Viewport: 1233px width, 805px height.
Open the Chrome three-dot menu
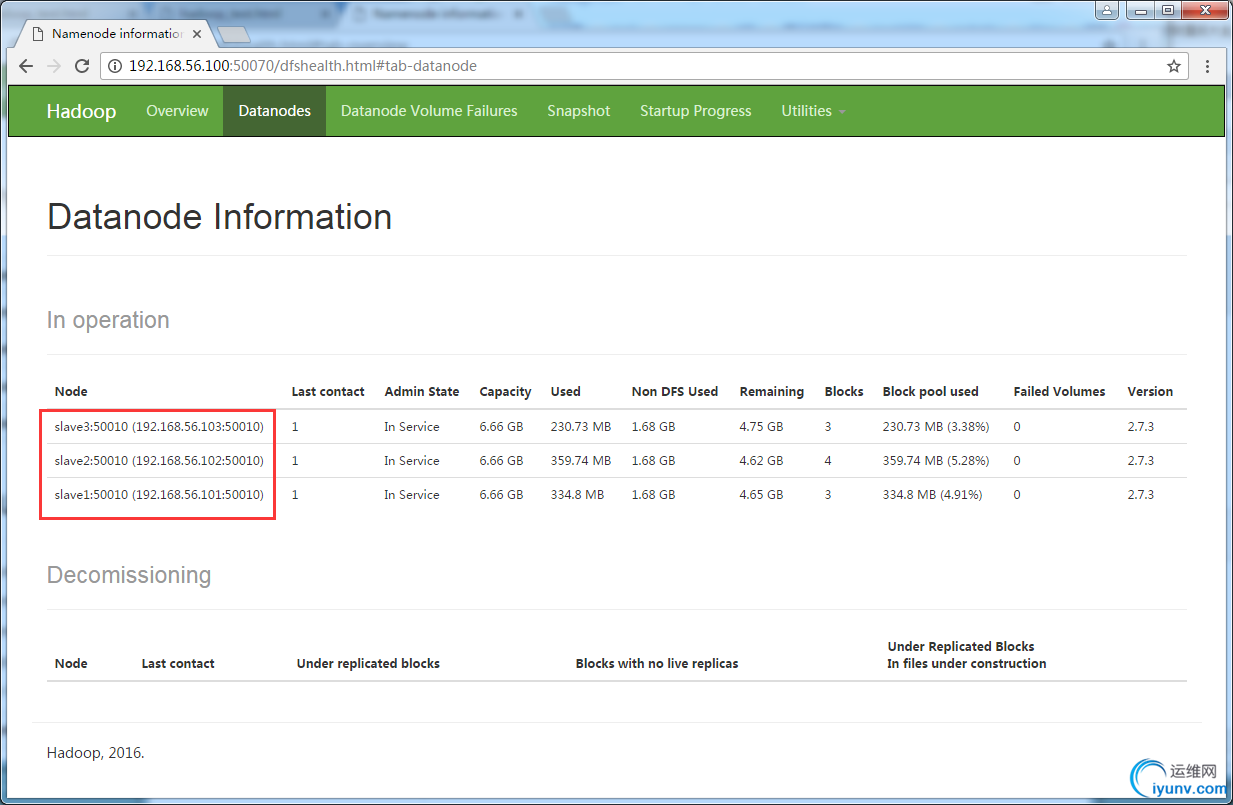pyautogui.click(x=1208, y=66)
